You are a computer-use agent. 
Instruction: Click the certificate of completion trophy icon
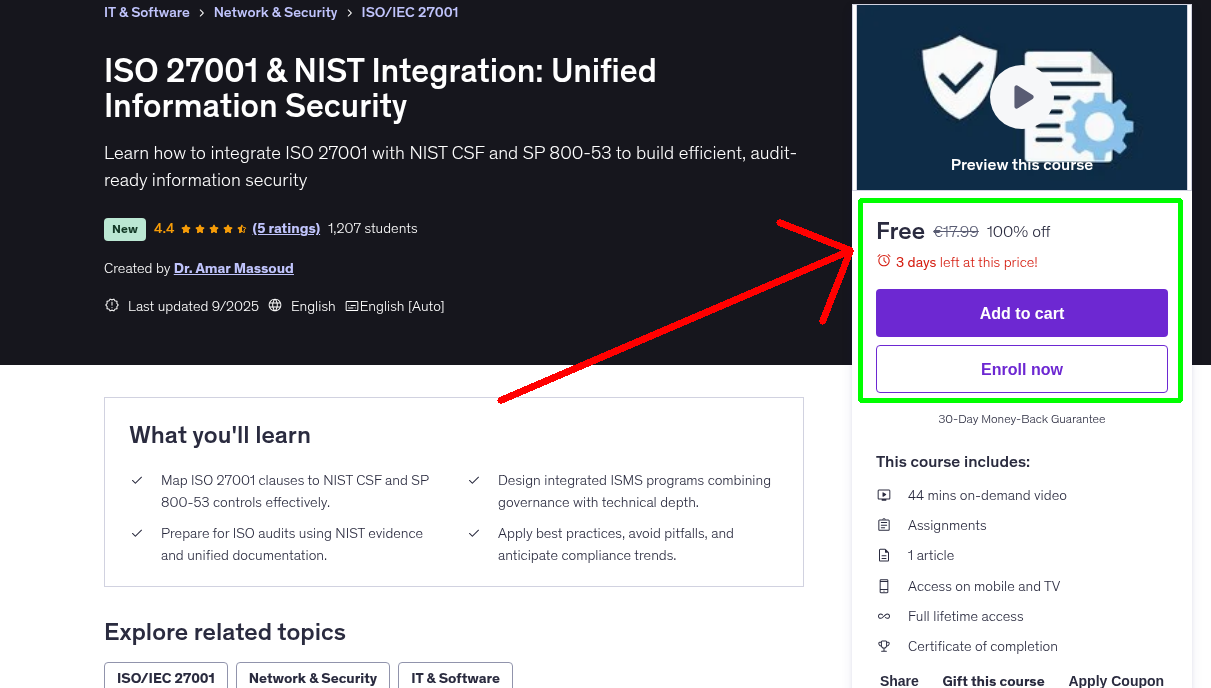(x=884, y=645)
